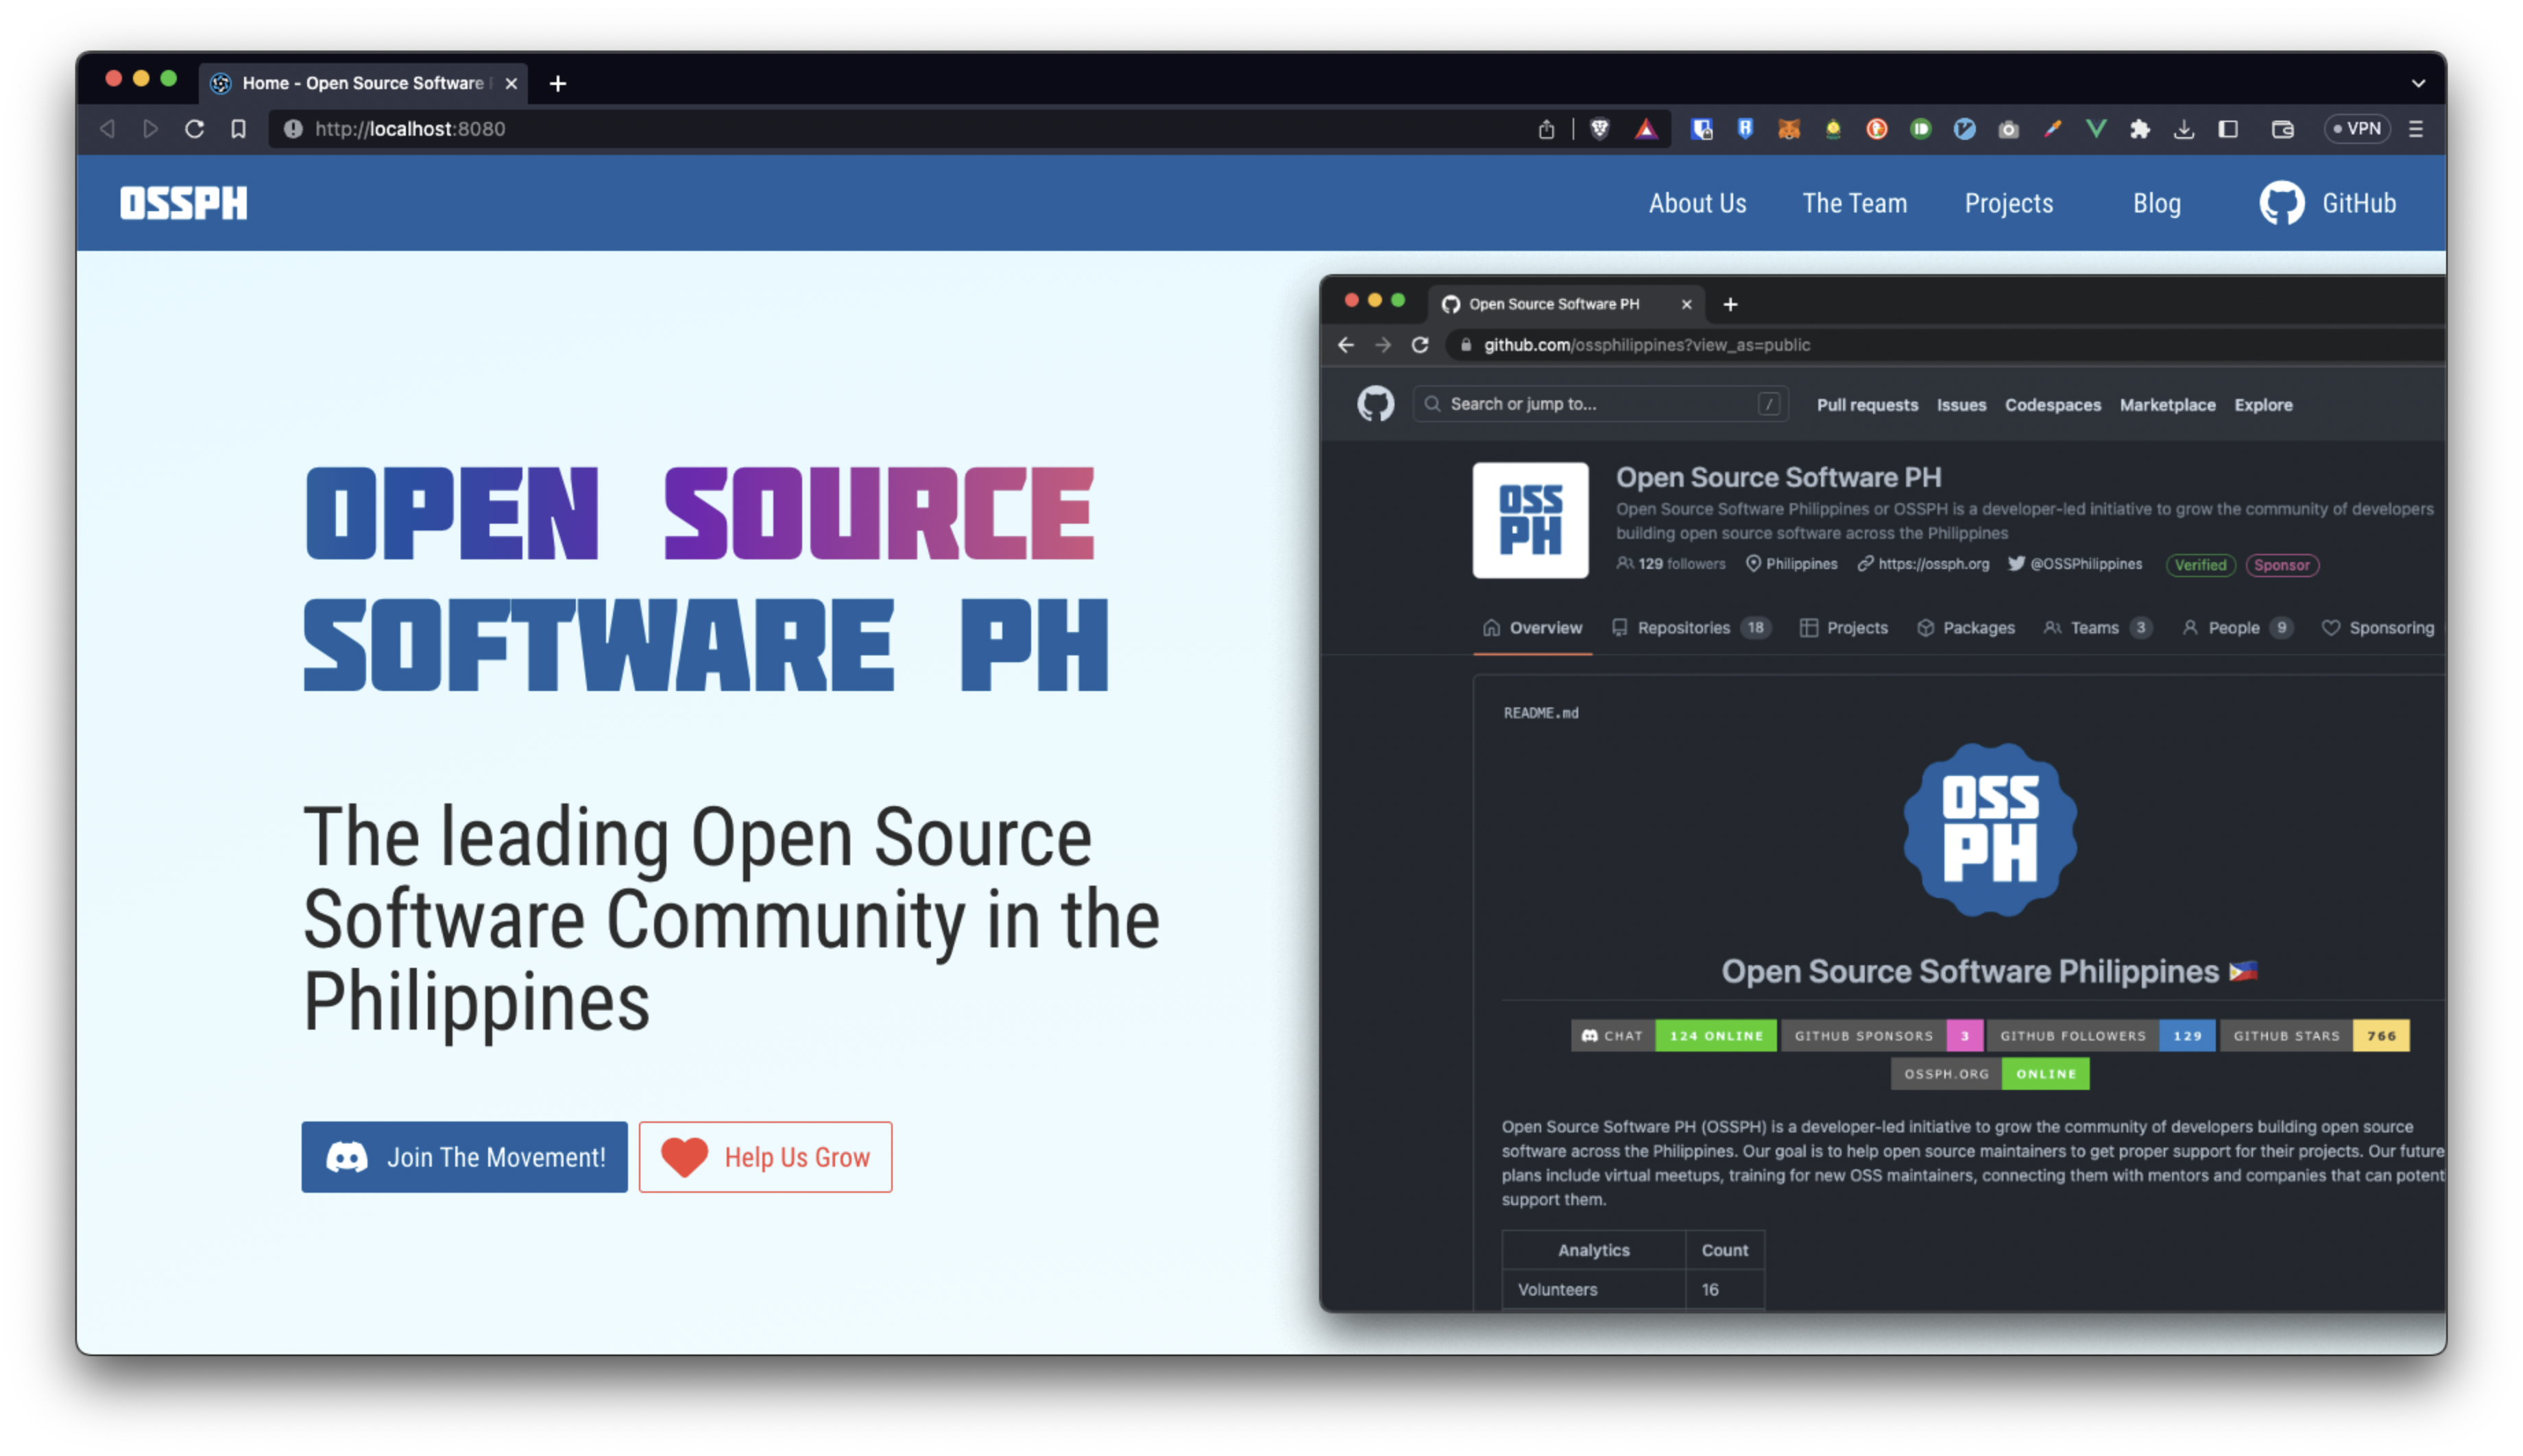
Task: Open the MetaMask fox extension
Action: coord(1789,129)
